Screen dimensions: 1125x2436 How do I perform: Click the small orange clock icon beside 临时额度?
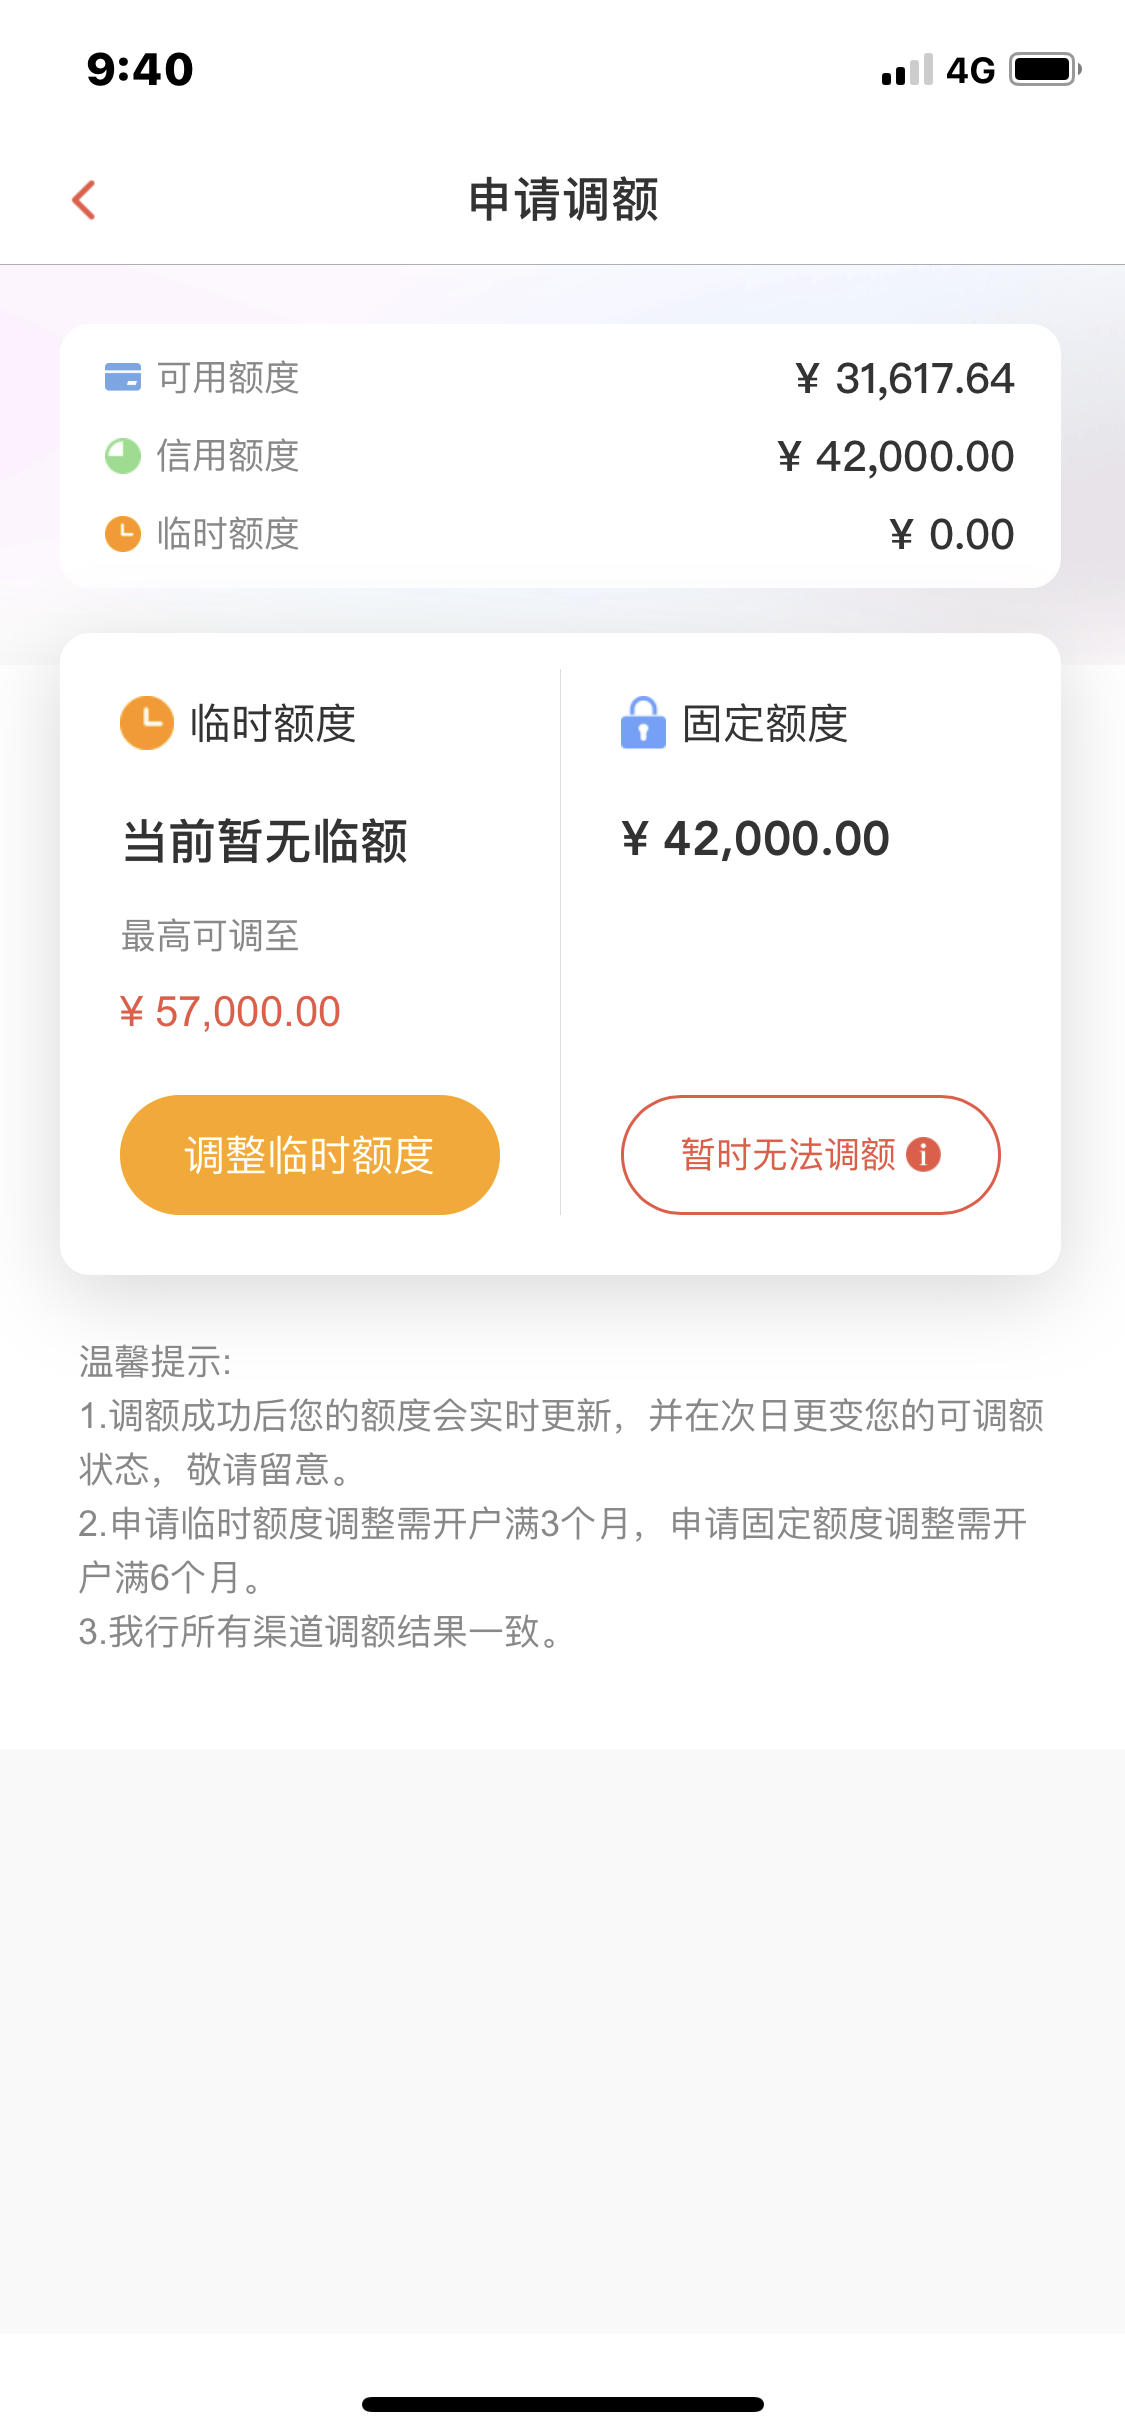123,534
